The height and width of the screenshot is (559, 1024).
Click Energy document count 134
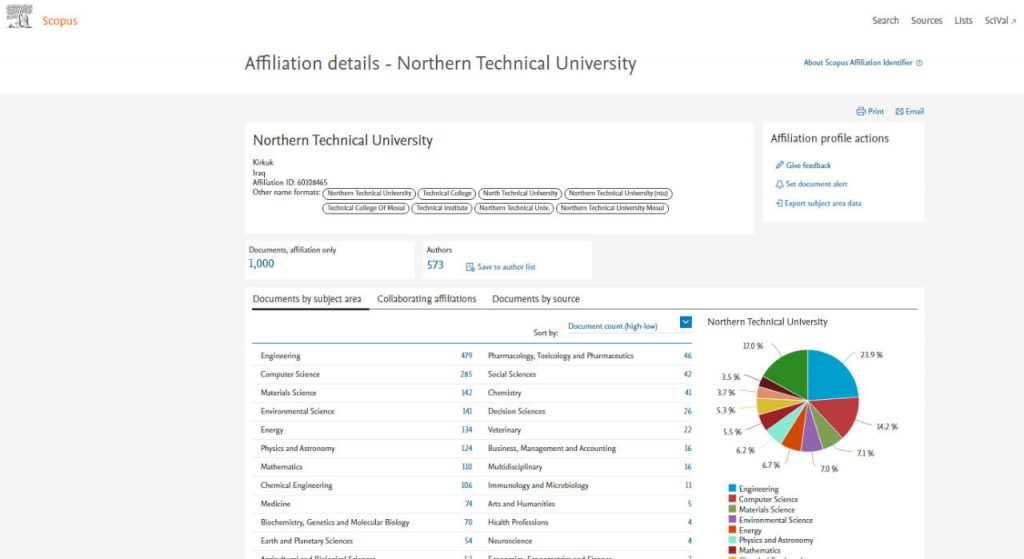click(466, 430)
